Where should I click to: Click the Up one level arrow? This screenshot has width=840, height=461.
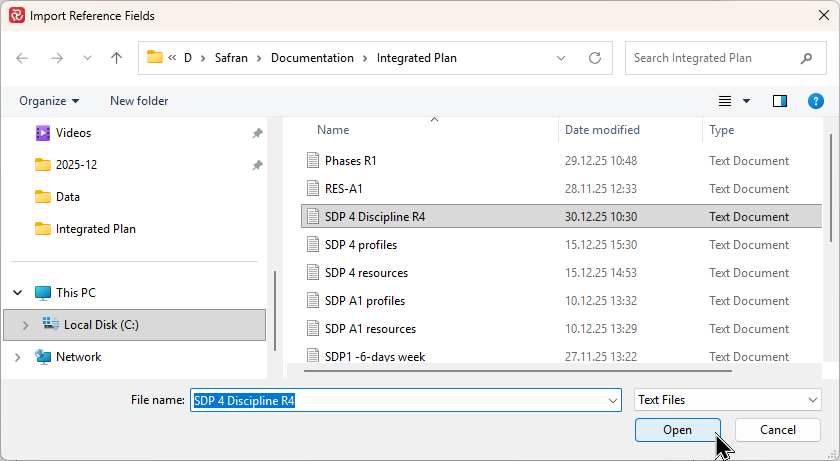click(116, 58)
